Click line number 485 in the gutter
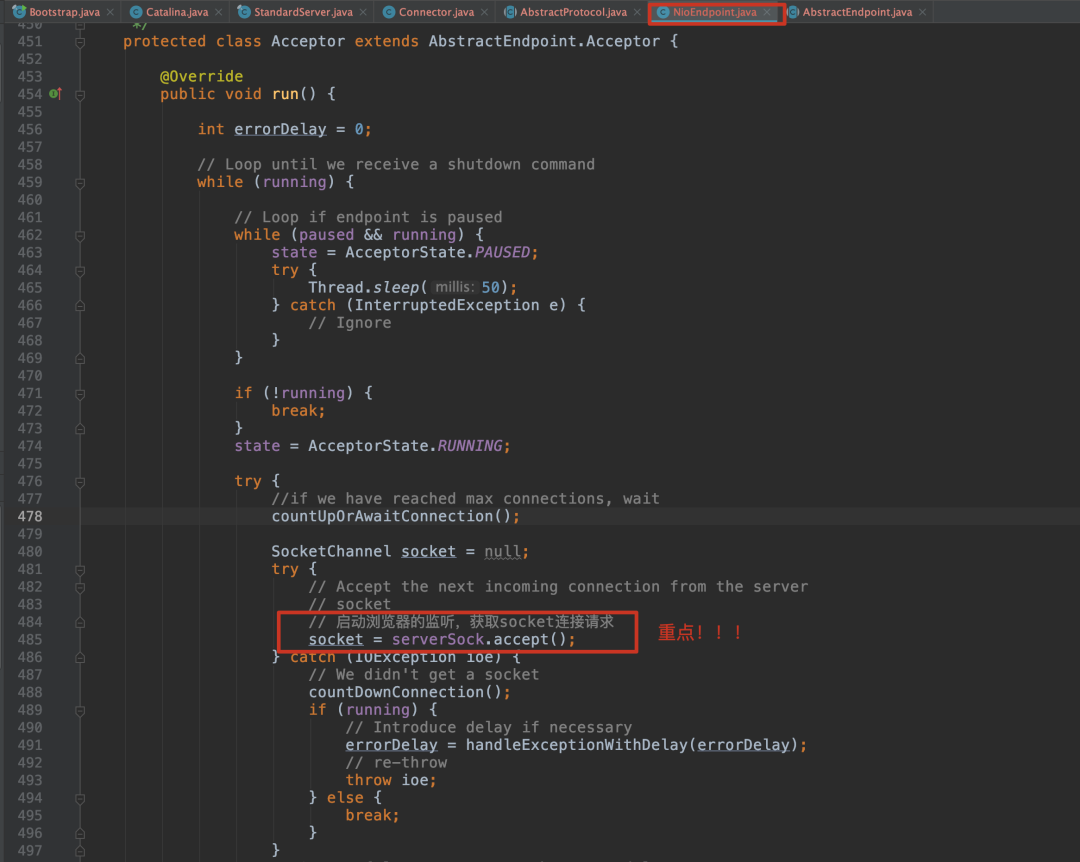The height and width of the screenshot is (862, 1080). [x=30, y=639]
